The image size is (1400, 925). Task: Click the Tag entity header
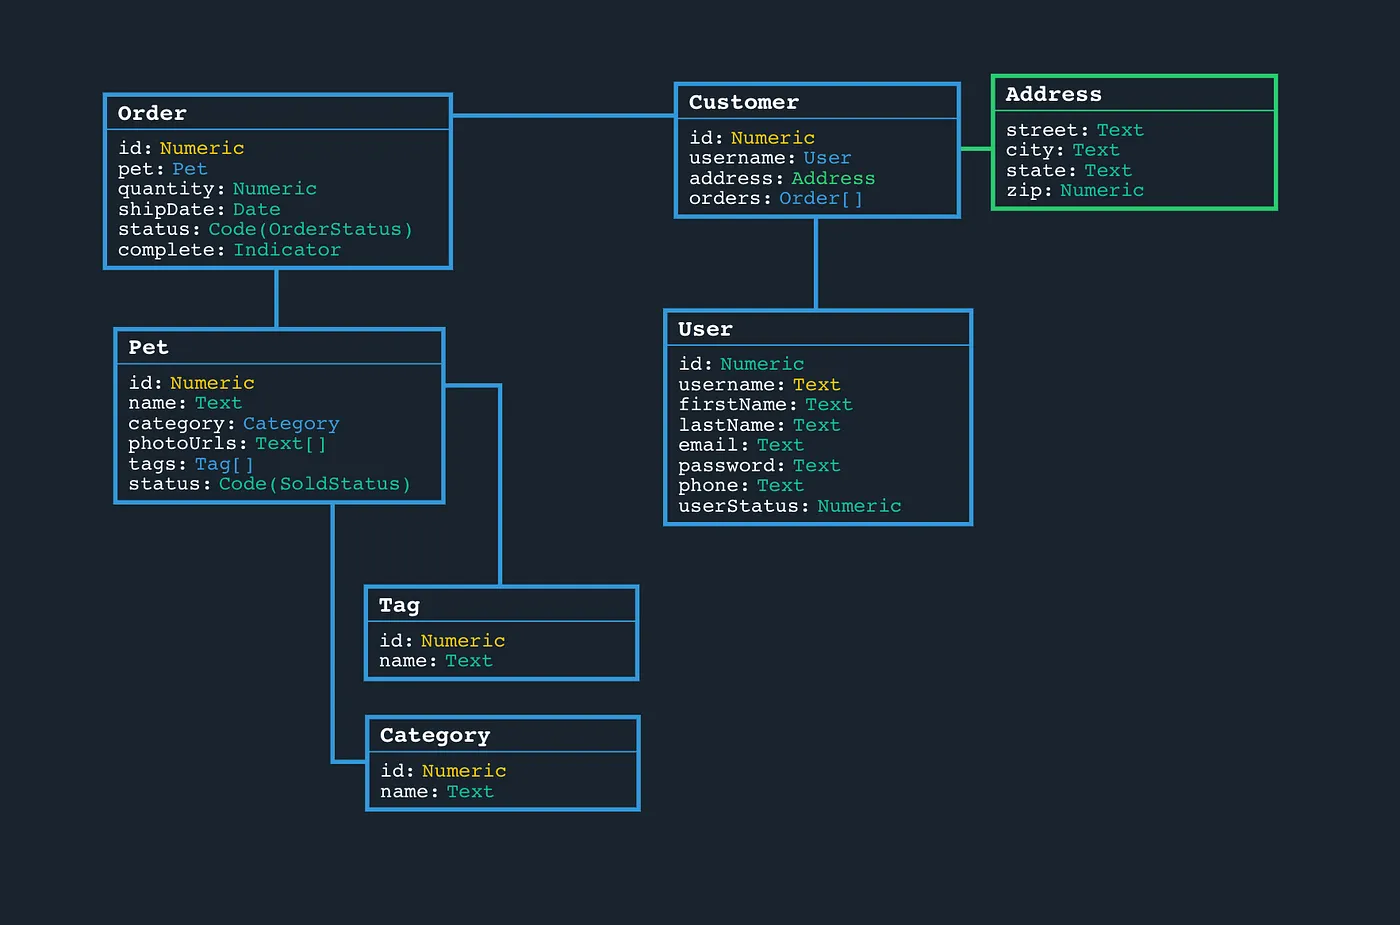tap(399, 604)
